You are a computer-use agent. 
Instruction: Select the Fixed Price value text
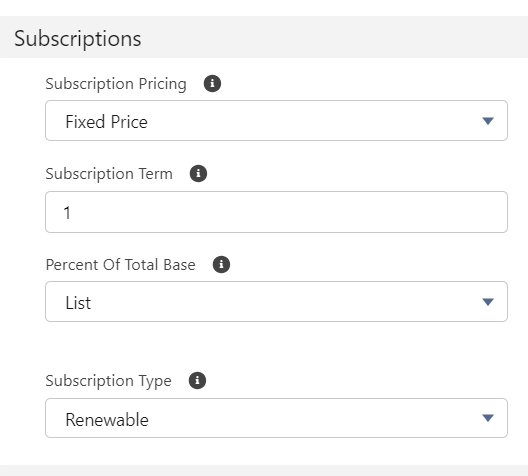[x=106, y=122]
